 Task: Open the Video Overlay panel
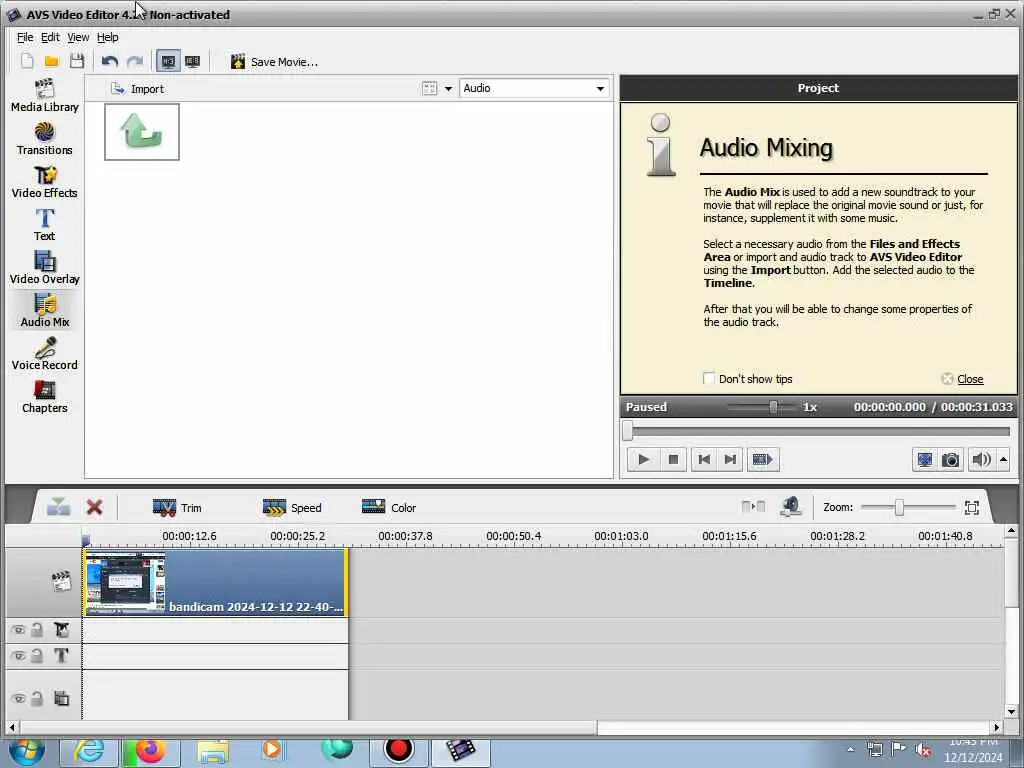click(x=44, y=268)
